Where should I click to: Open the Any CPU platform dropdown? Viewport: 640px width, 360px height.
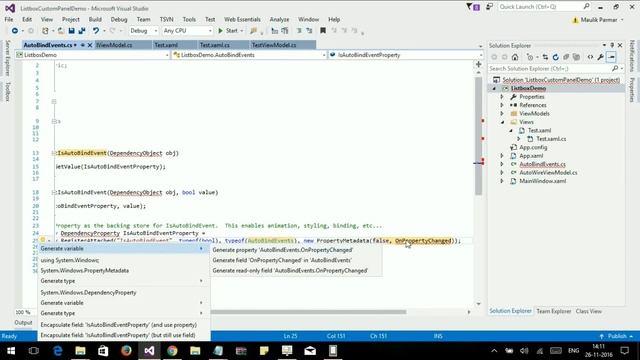[x=187, y=31]
